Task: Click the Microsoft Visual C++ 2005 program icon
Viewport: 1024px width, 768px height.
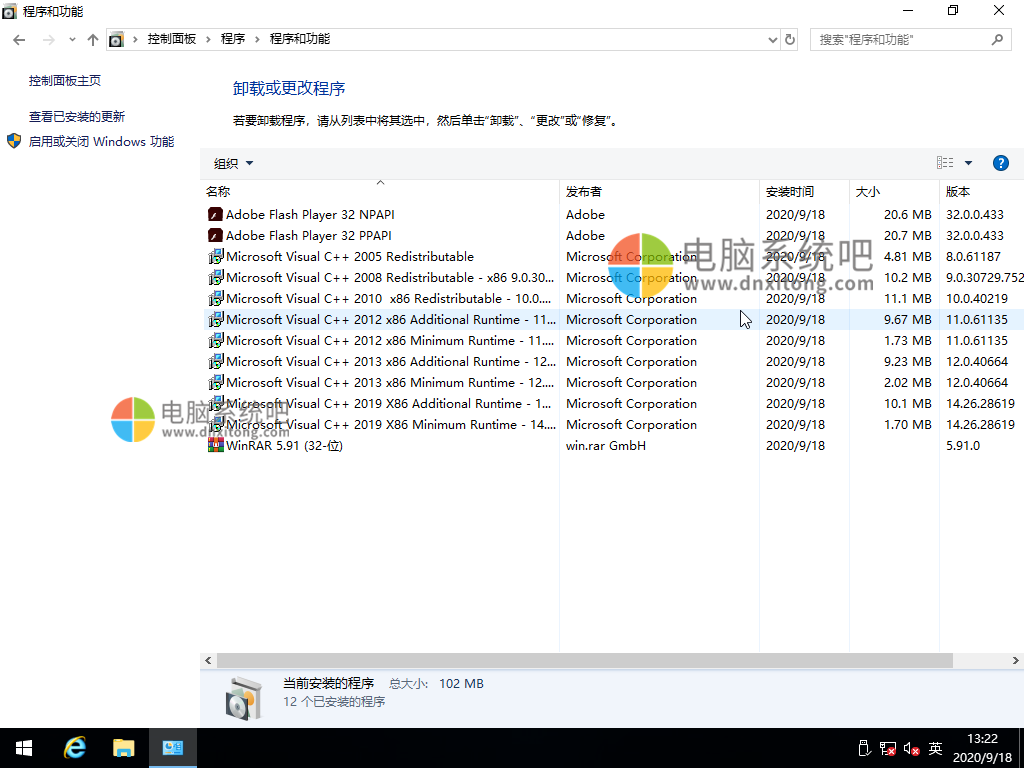Action: click(215, 256)
